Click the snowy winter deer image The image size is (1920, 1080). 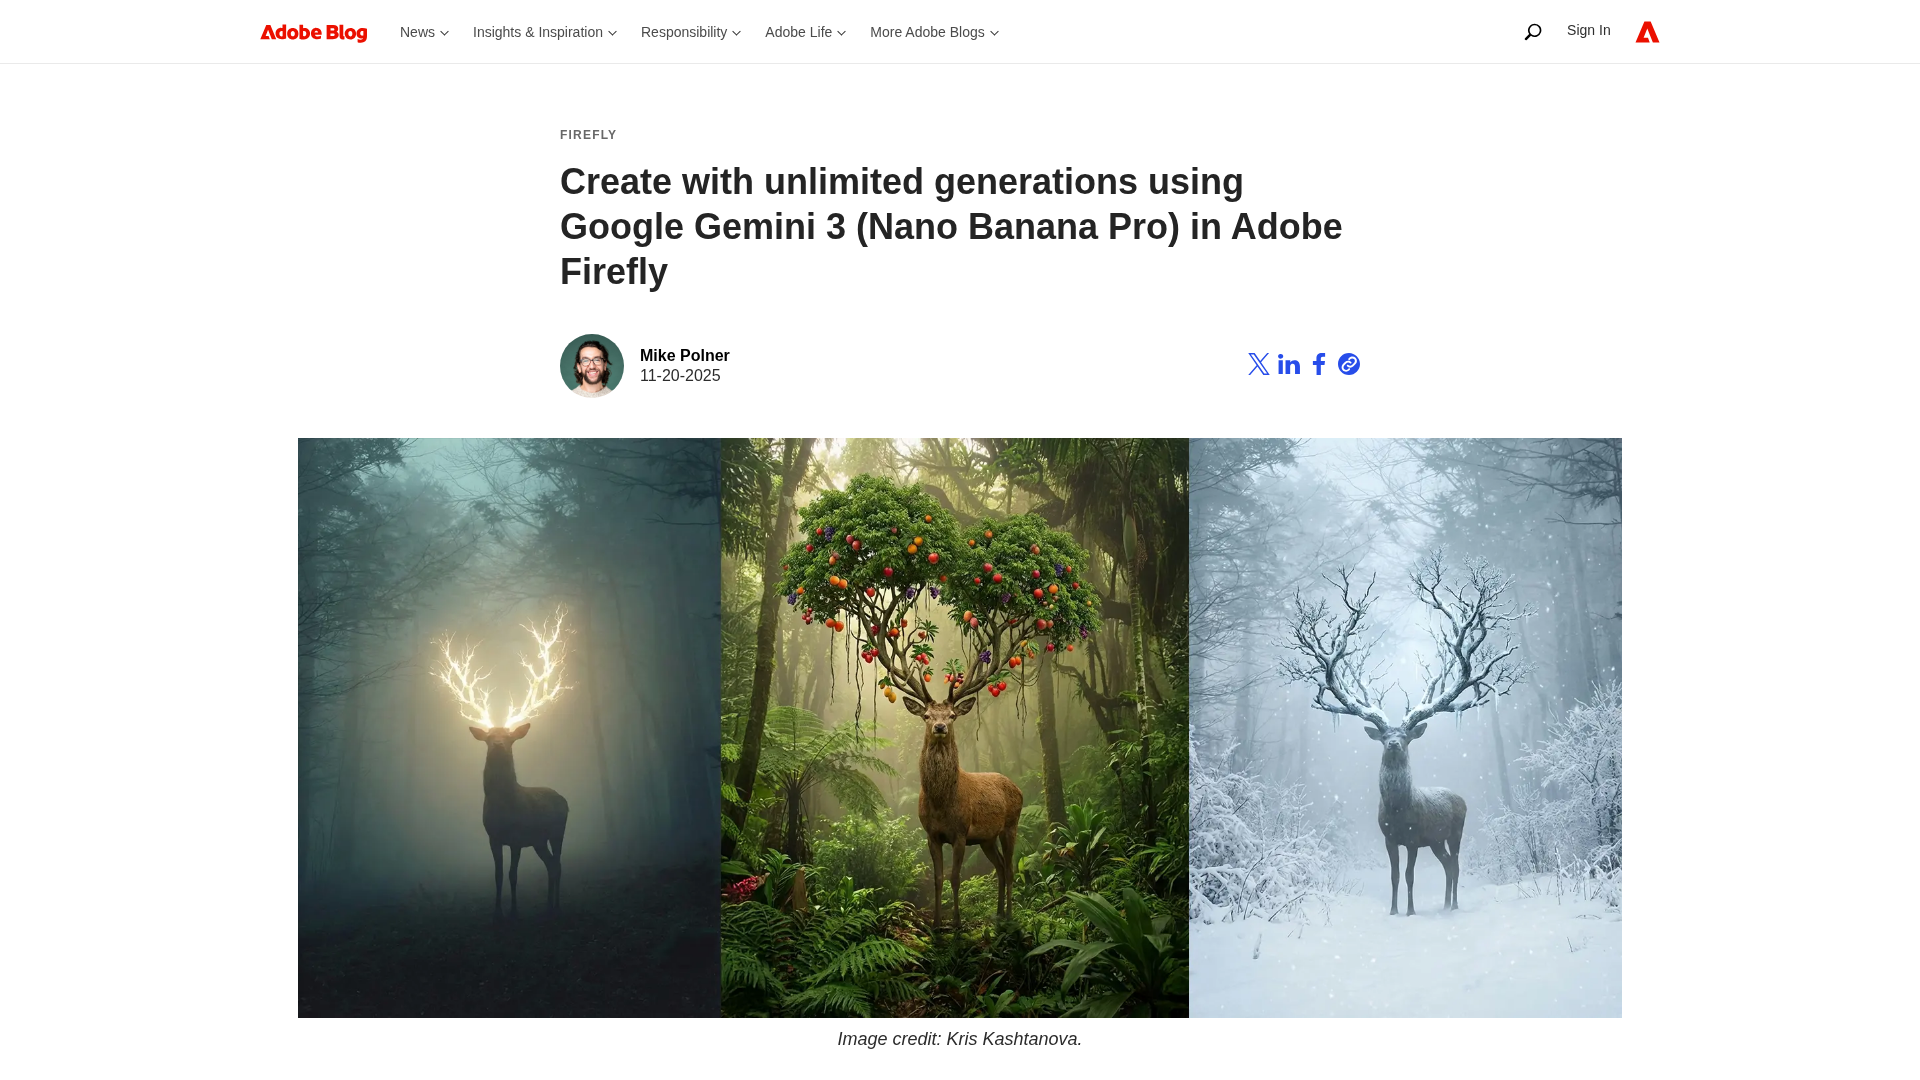(1405, 728)
